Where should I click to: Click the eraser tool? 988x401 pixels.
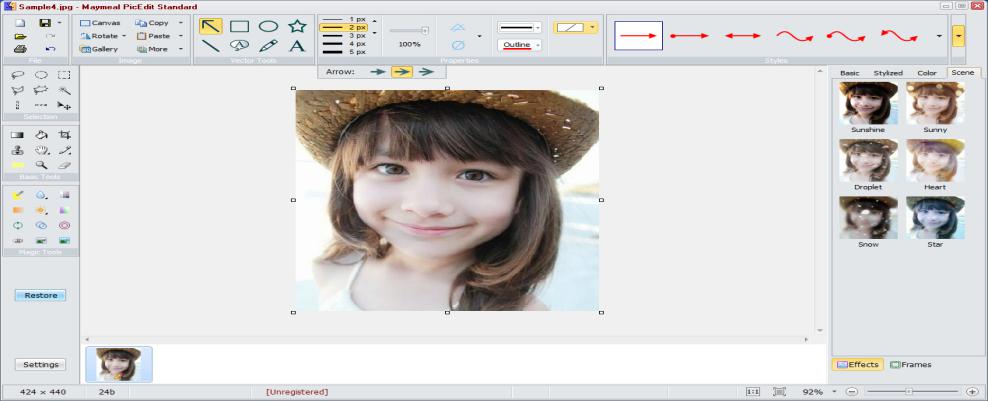point(65,164)
